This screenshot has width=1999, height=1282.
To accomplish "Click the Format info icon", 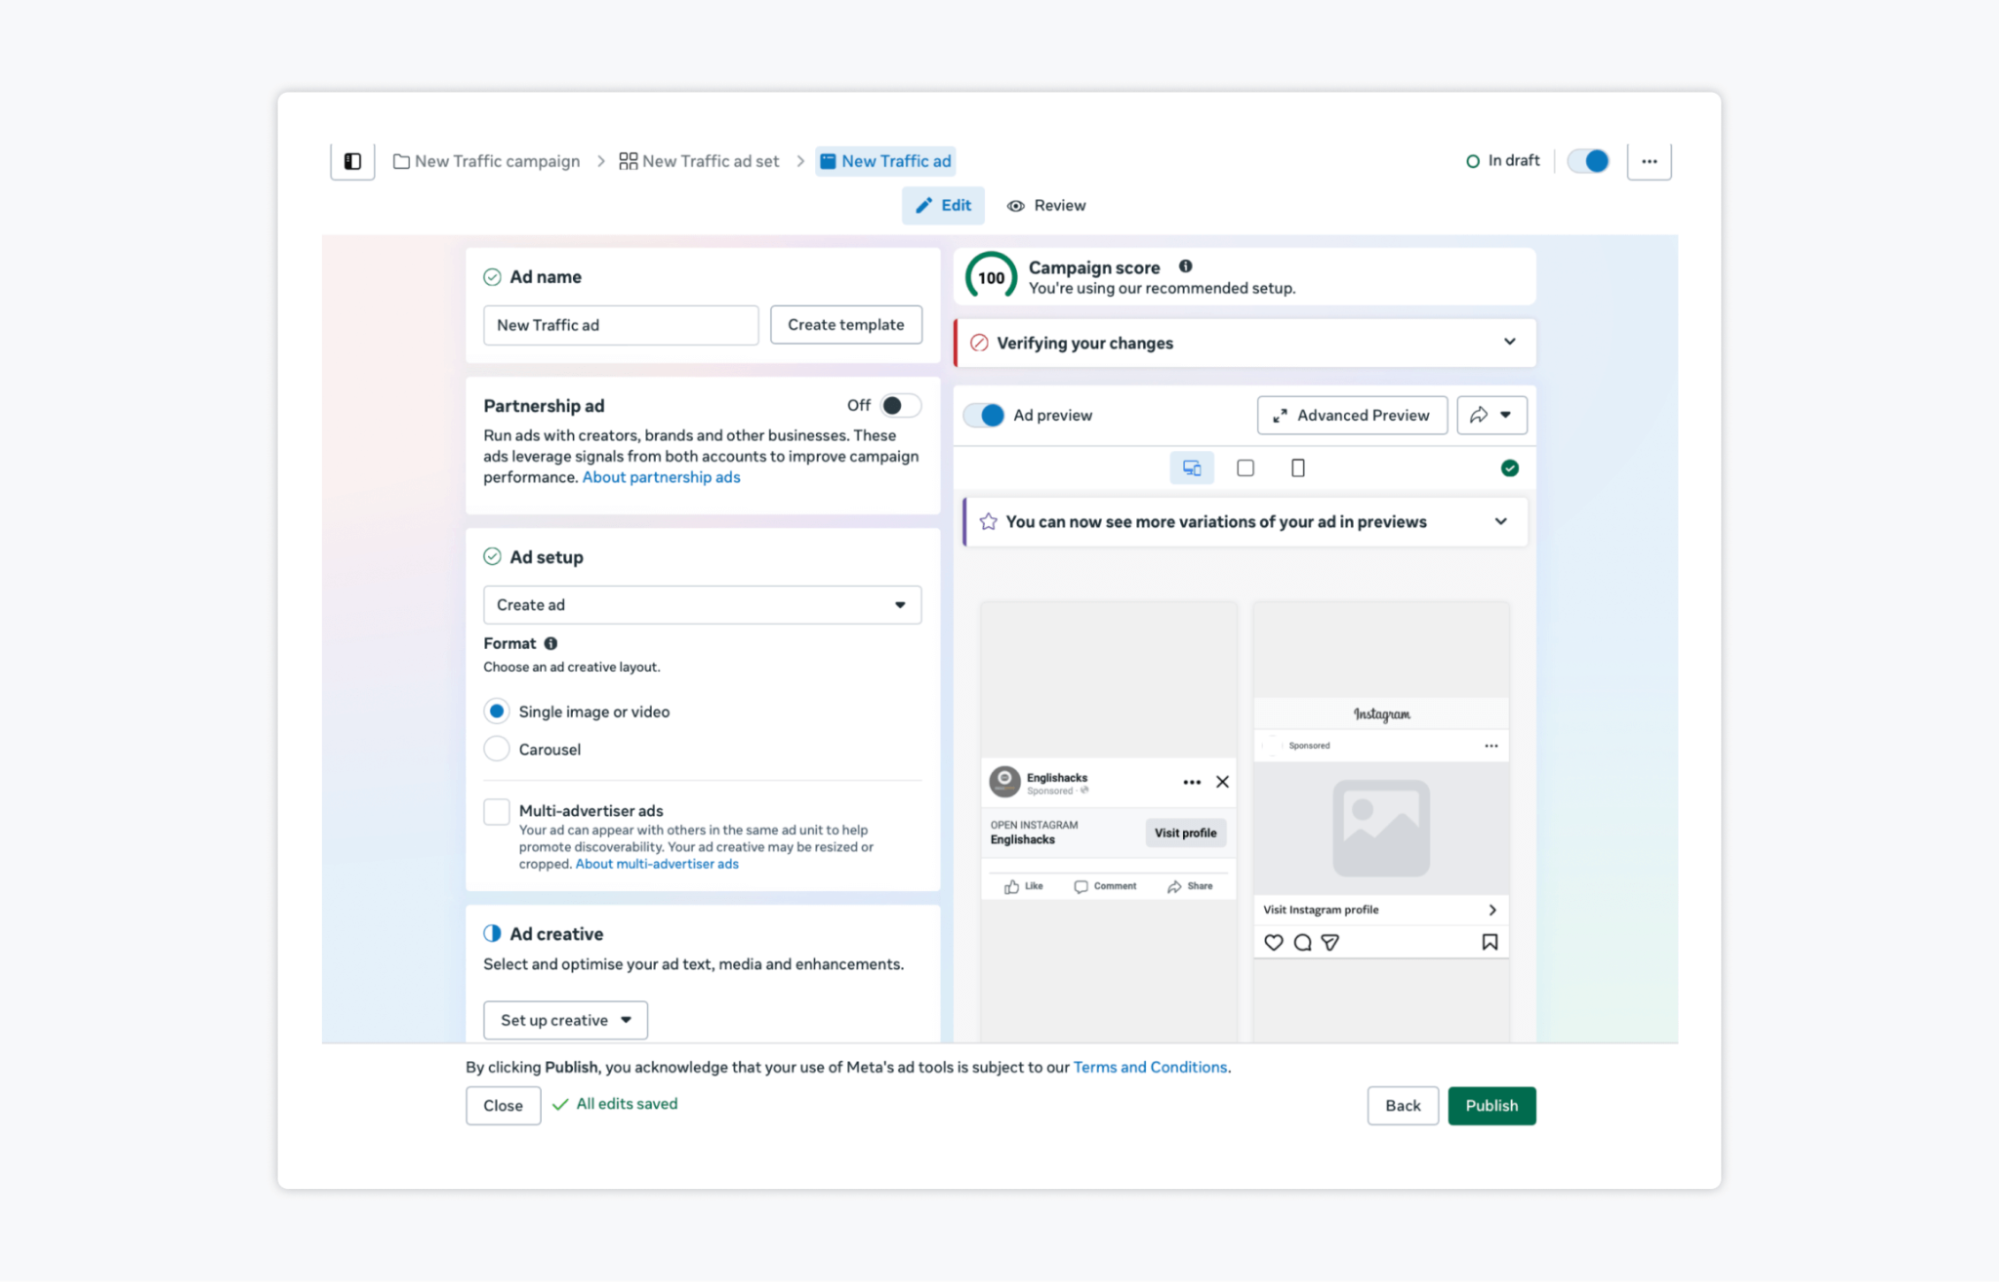I will pyautogui.click(x=551, y=643).
